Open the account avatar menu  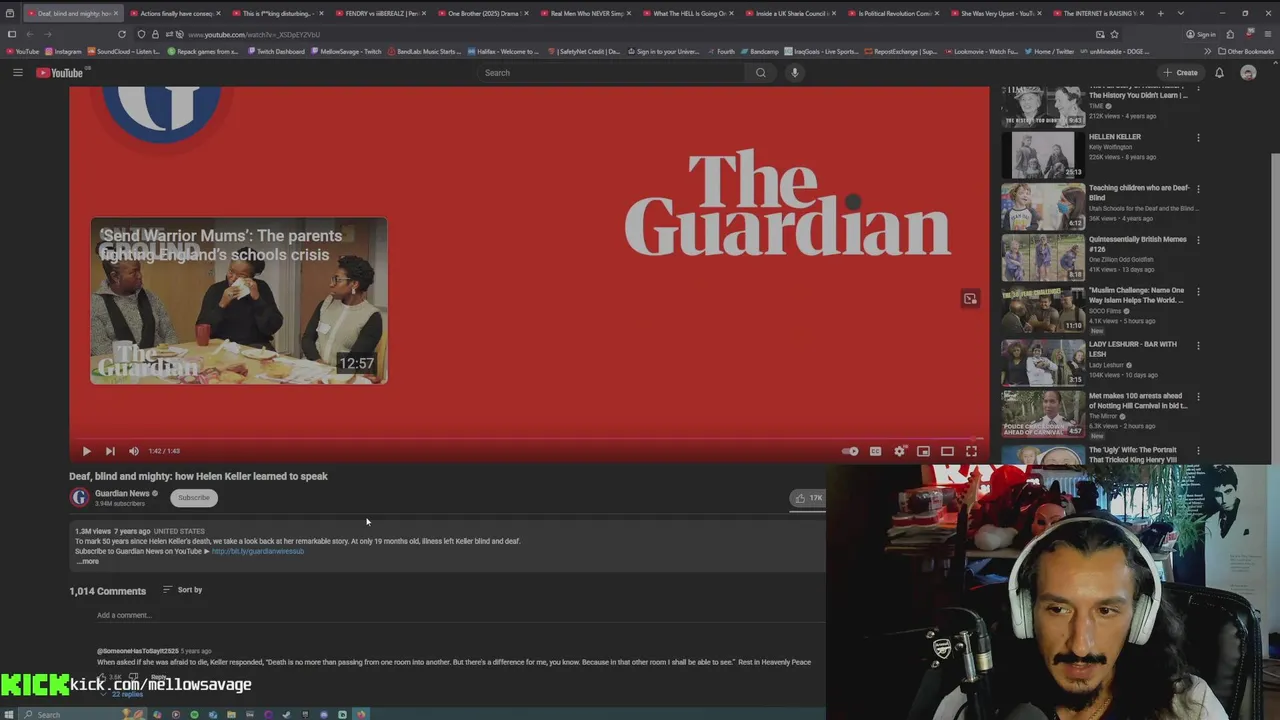[1248, 72]
